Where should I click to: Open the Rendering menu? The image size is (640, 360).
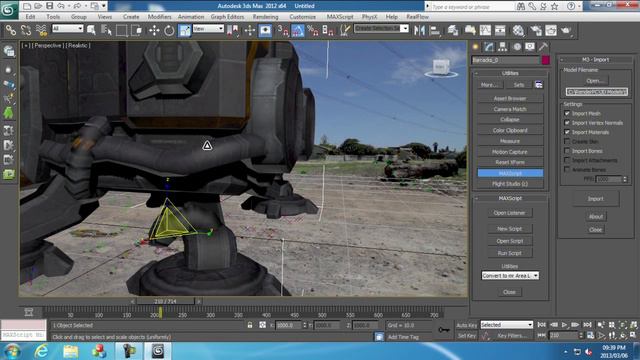[x=265, y=17]
